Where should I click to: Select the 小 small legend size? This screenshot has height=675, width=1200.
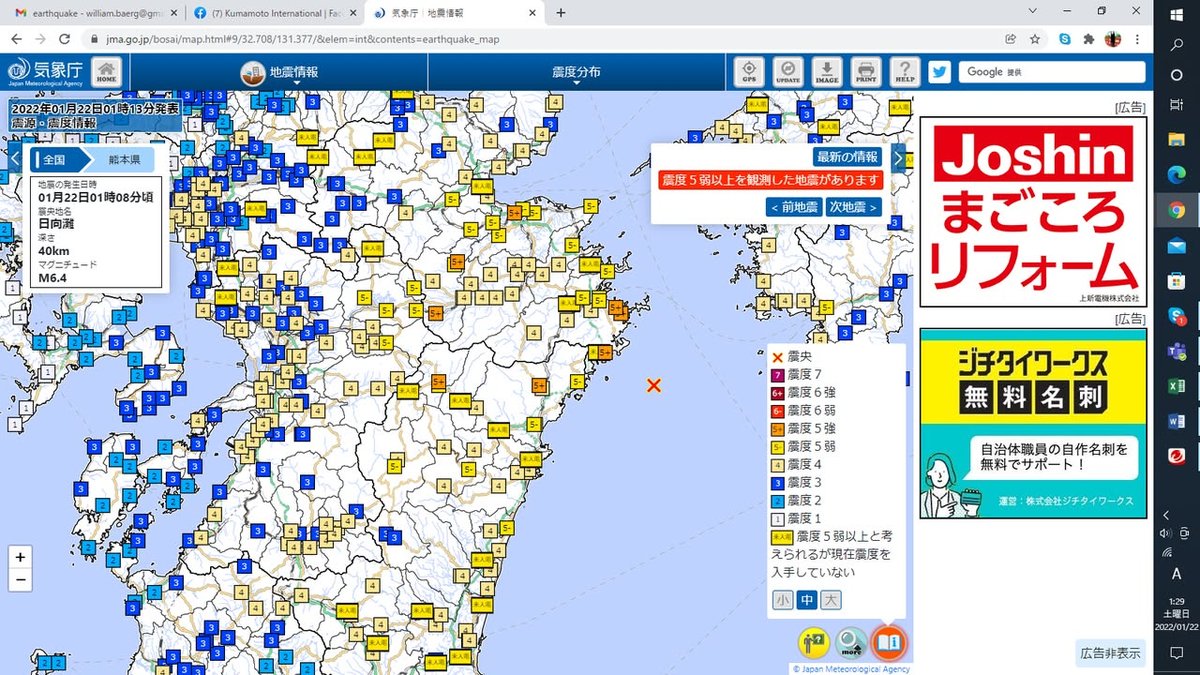[x=782, y=600]
